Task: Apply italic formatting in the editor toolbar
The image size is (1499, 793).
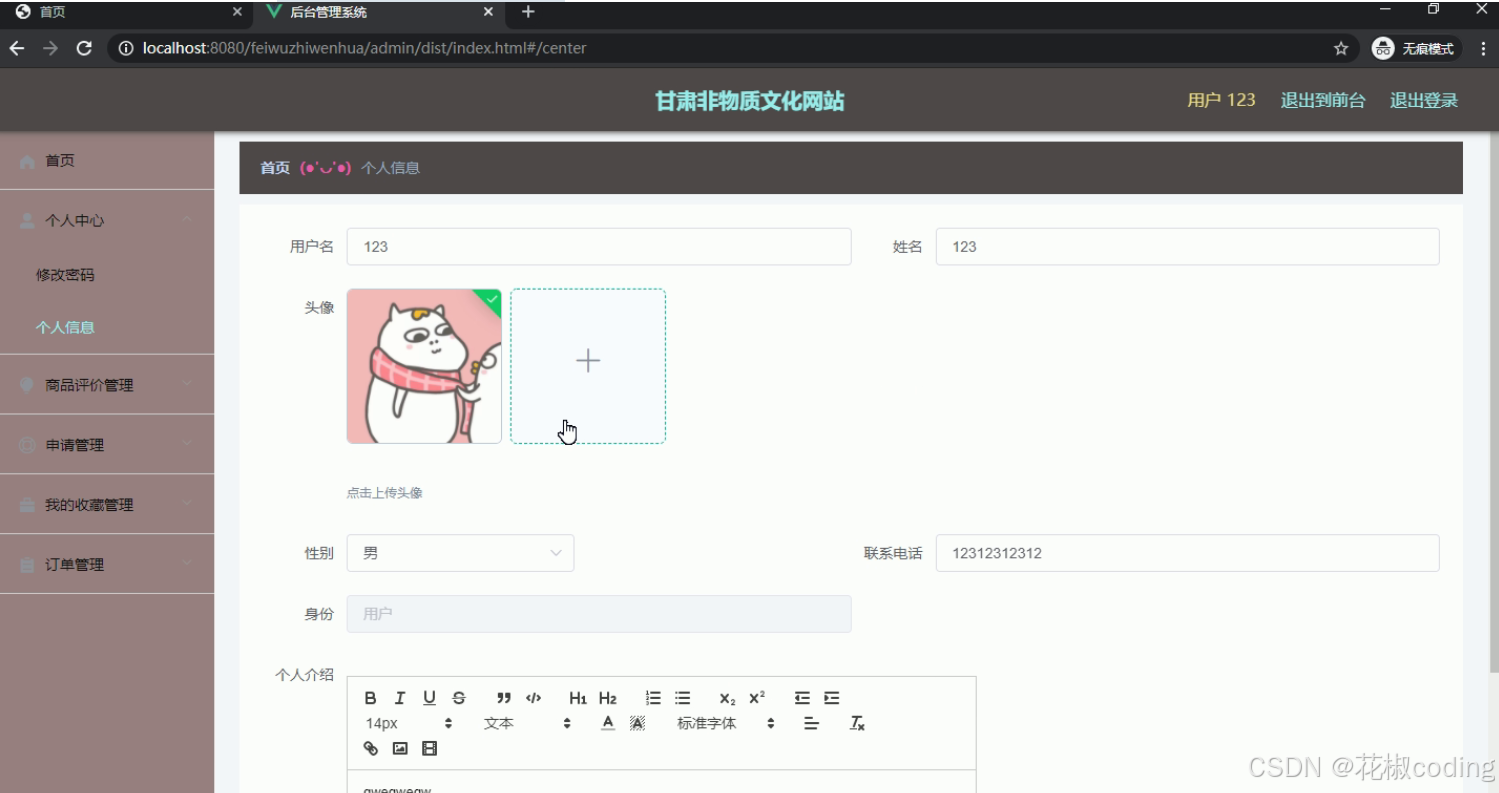Action: (x=399, y=697)
